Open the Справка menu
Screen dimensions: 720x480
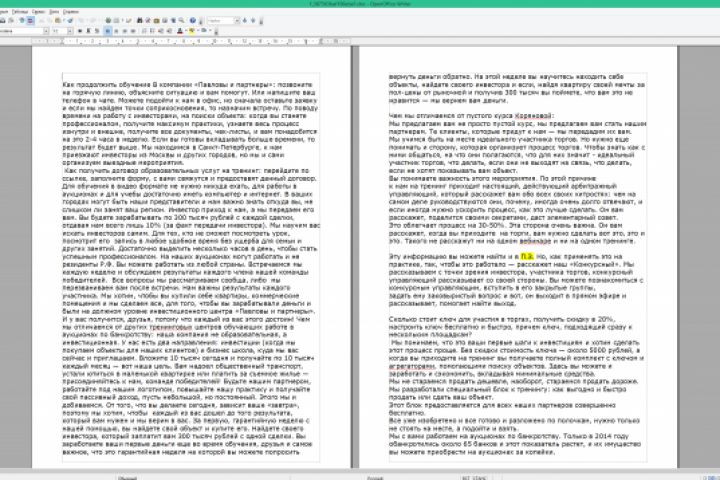(x=71, y=11)
